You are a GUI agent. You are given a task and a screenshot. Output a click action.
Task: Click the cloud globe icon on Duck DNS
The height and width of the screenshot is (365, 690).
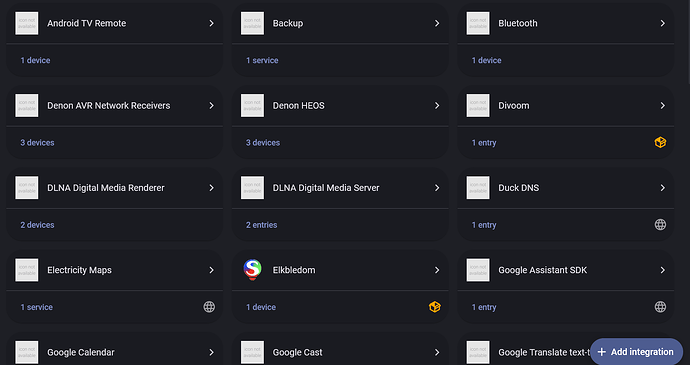(x=660, y=225)
